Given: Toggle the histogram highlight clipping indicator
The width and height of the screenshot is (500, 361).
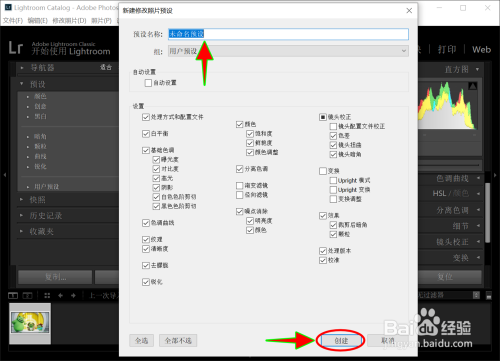Looking at the screenshot, I should 473,86.
